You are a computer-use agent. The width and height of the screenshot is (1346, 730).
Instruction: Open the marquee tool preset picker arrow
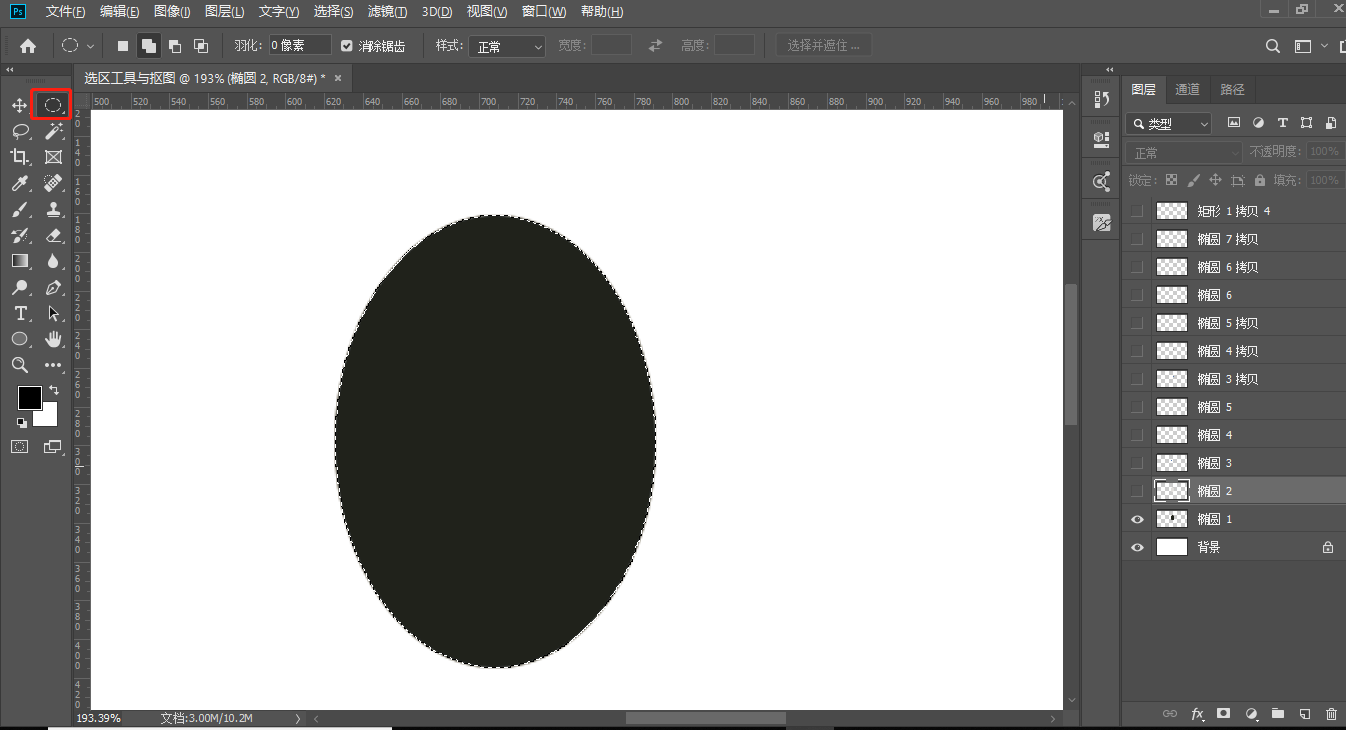point(91,46)
